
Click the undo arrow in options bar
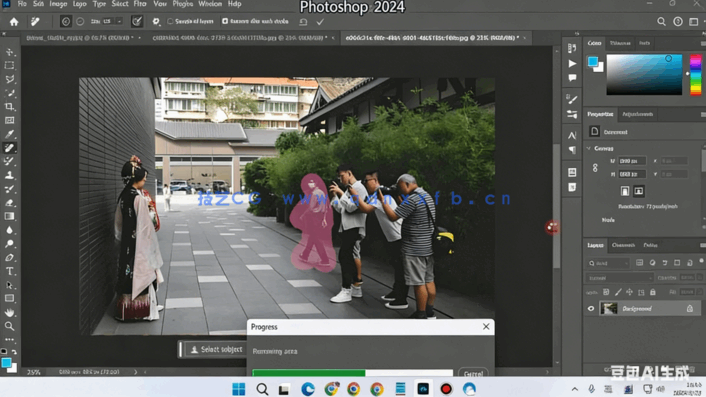[303, 22]
